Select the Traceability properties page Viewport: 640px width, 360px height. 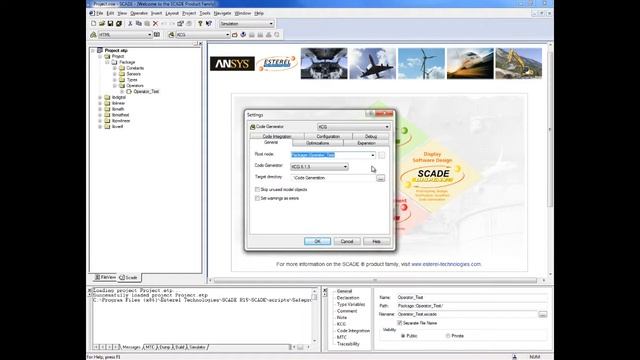point(348,344)
